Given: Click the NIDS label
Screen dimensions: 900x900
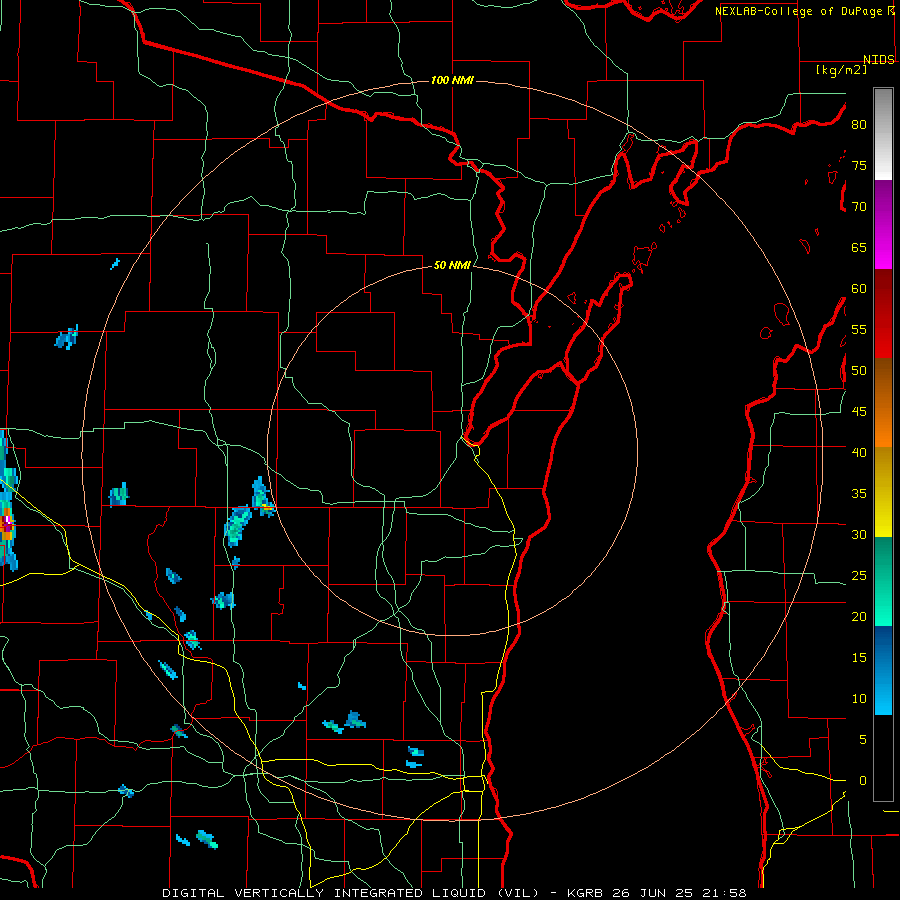Looking at the screenshot, I should click(879, 60).
